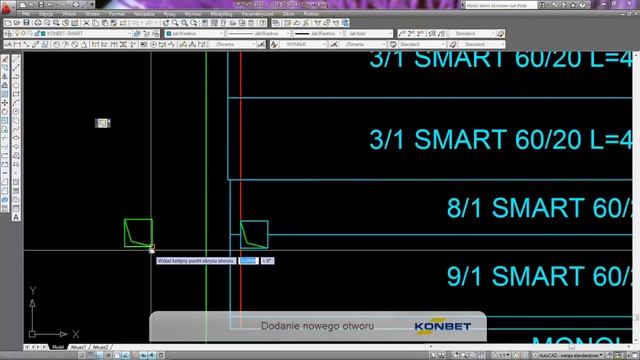Open the Widok menu
The image size is (640, 360).
click(69, 14)
